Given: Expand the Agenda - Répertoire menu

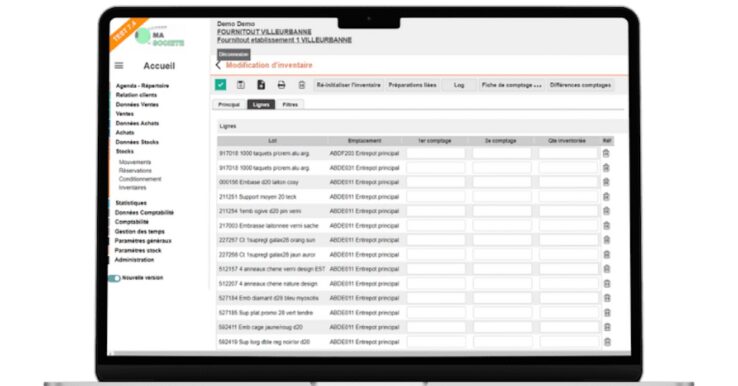Looking at the screenshot, I should [142, 86].
